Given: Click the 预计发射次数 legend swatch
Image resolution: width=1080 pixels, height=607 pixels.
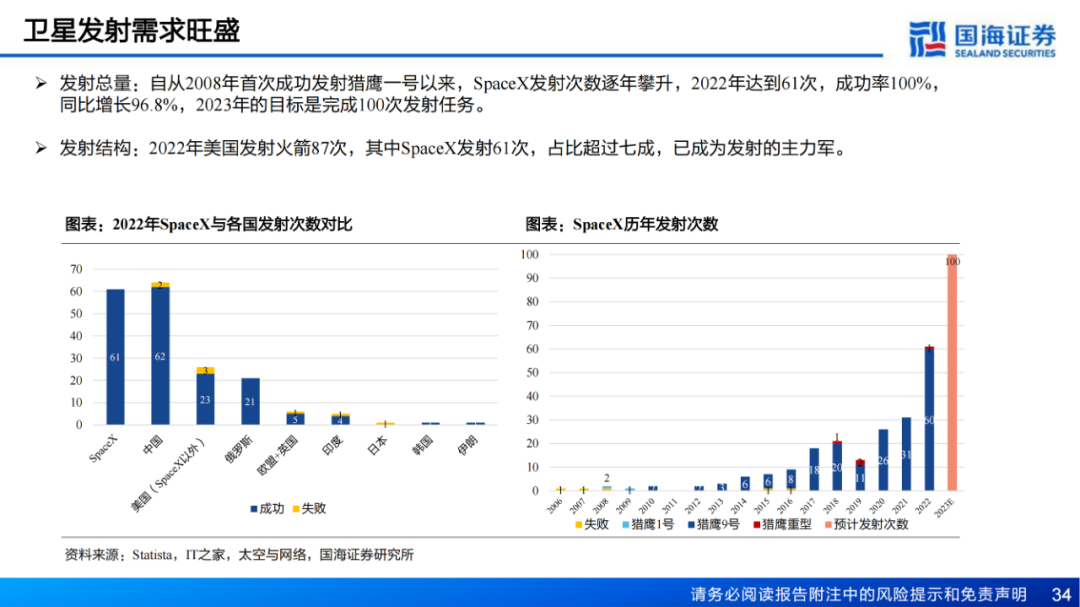Looking at the screenshot, I should click(828, 525).
